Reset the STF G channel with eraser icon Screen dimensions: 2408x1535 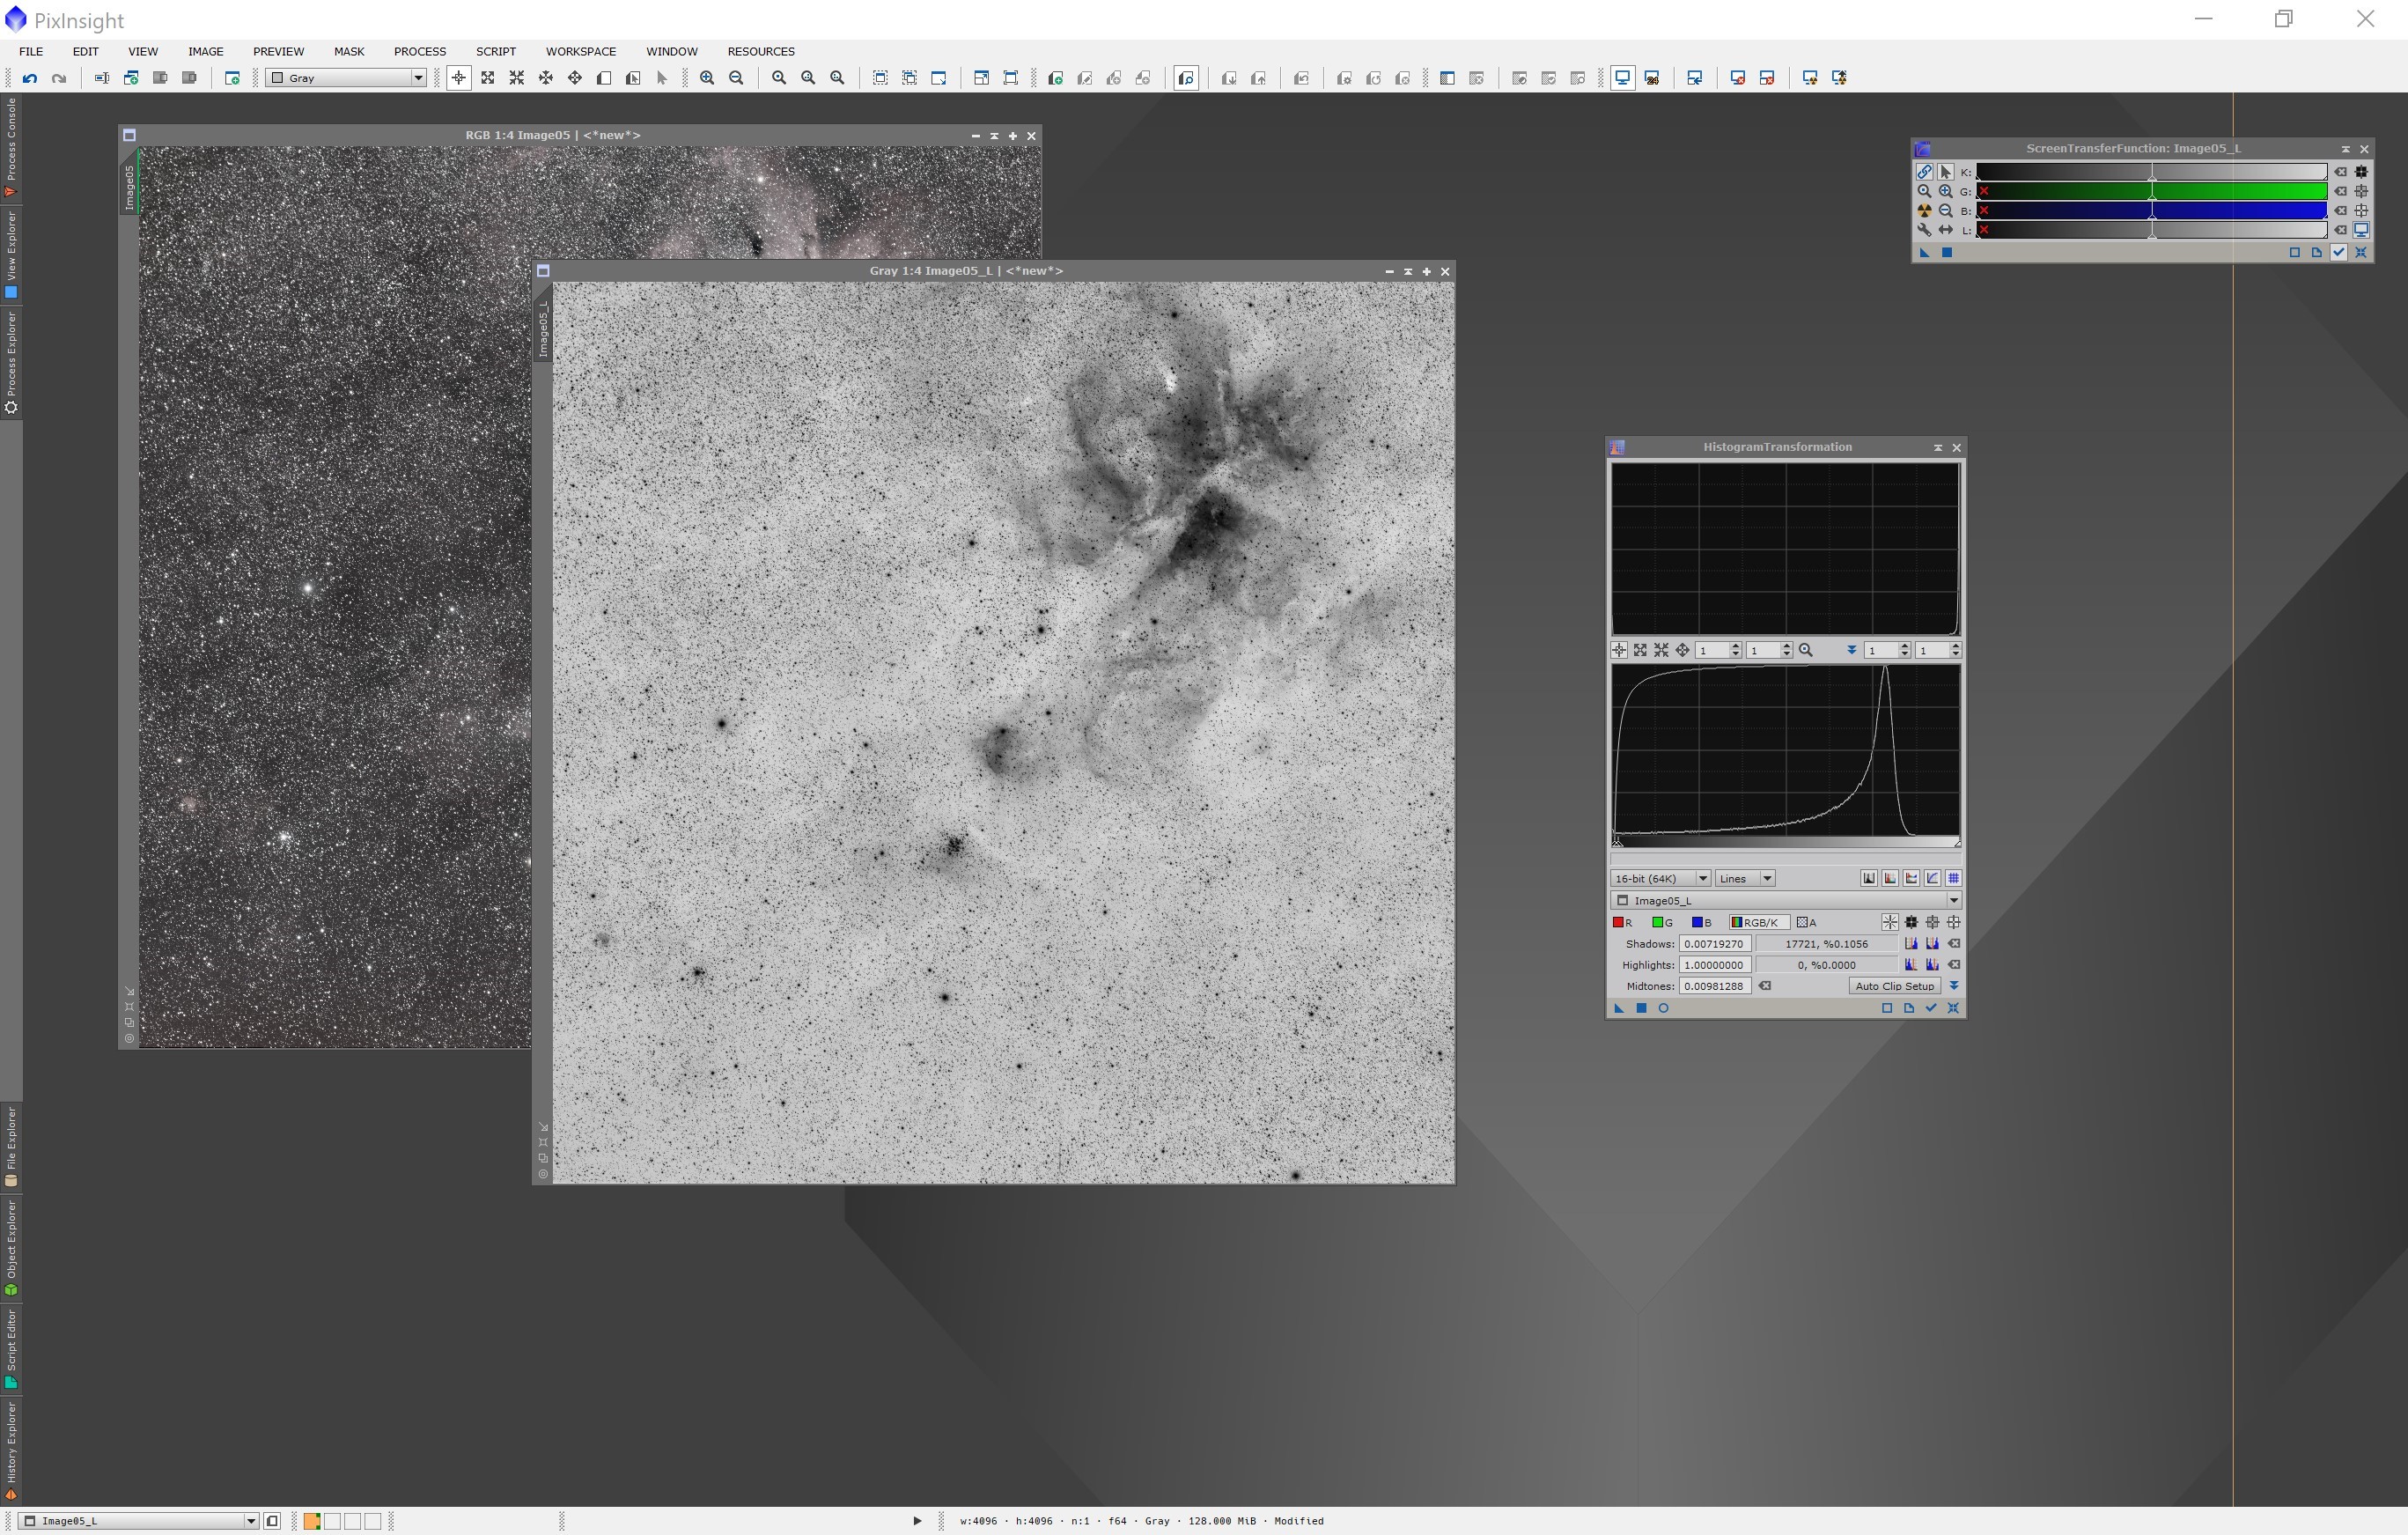coord(2340,191)
